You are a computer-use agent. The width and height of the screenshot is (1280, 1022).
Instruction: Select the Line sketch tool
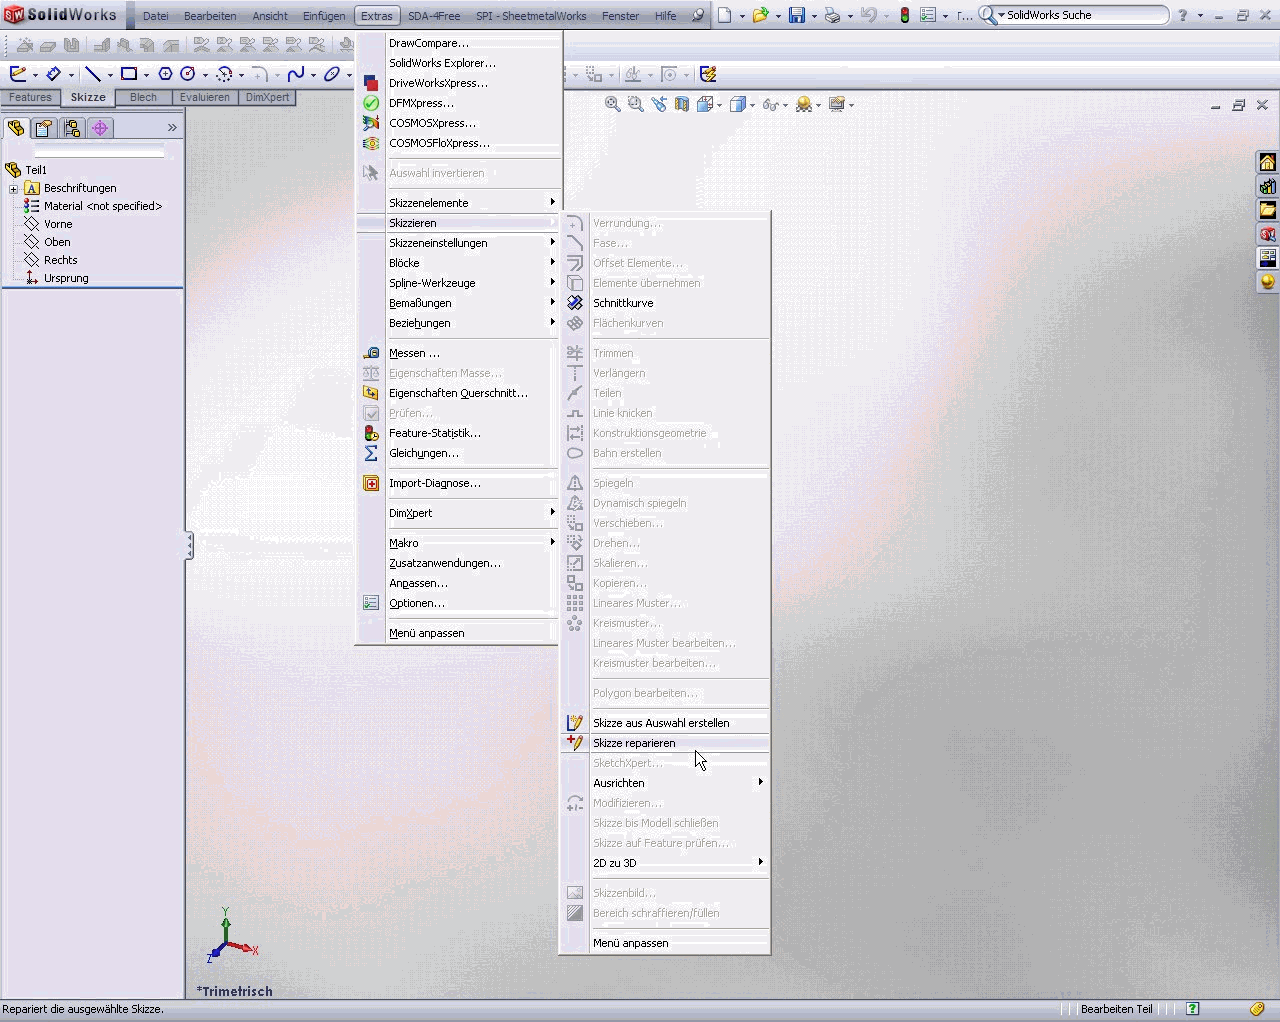pos(92,74)
